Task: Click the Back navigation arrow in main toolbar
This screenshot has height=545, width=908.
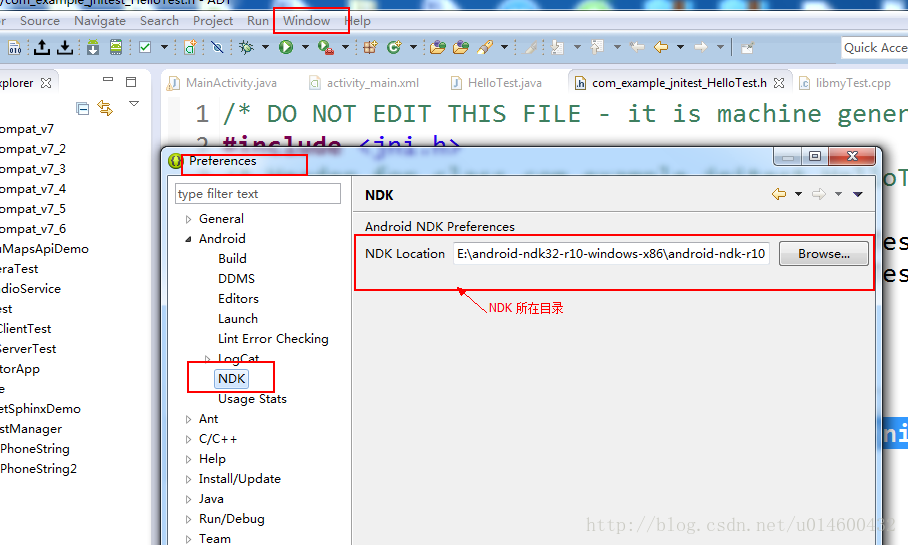Action: [x=661, y=47]
